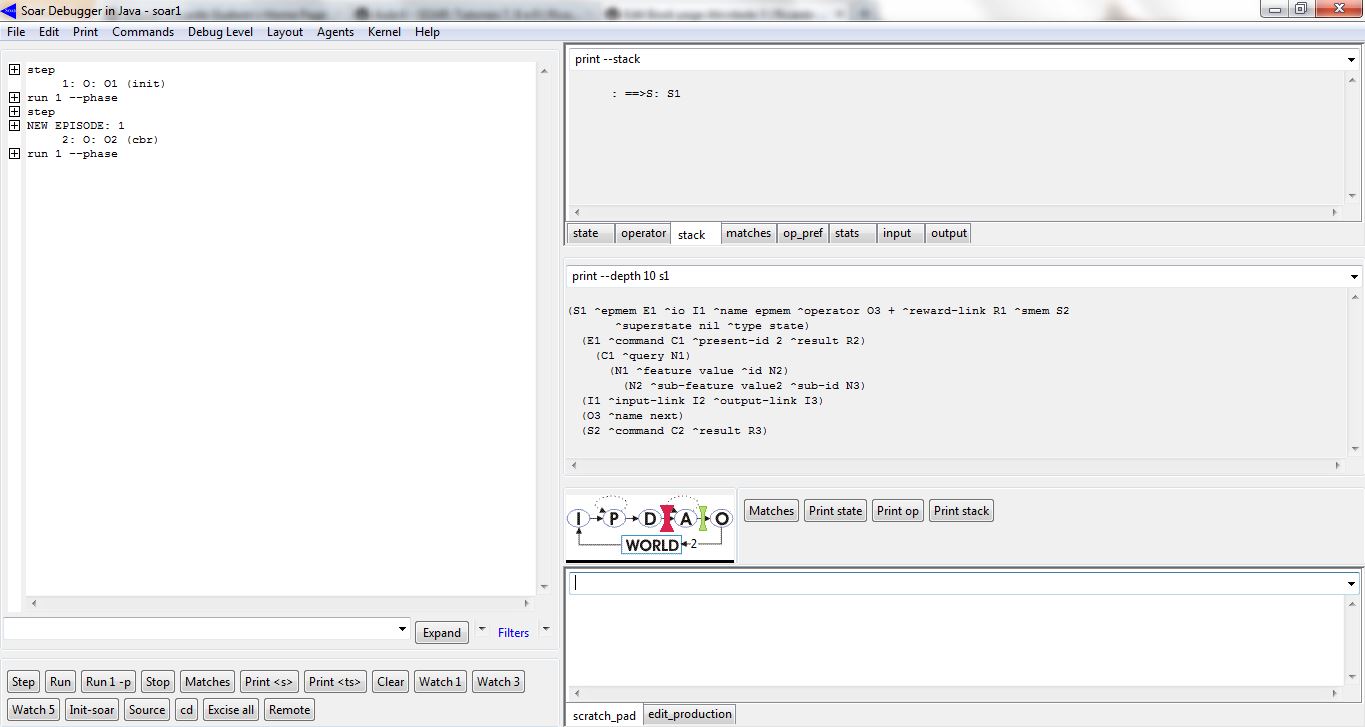The width and height of the screenshot is (1365, 727).
Task: Switch to the op_pref tab
Action: click(x=802, y=233)
